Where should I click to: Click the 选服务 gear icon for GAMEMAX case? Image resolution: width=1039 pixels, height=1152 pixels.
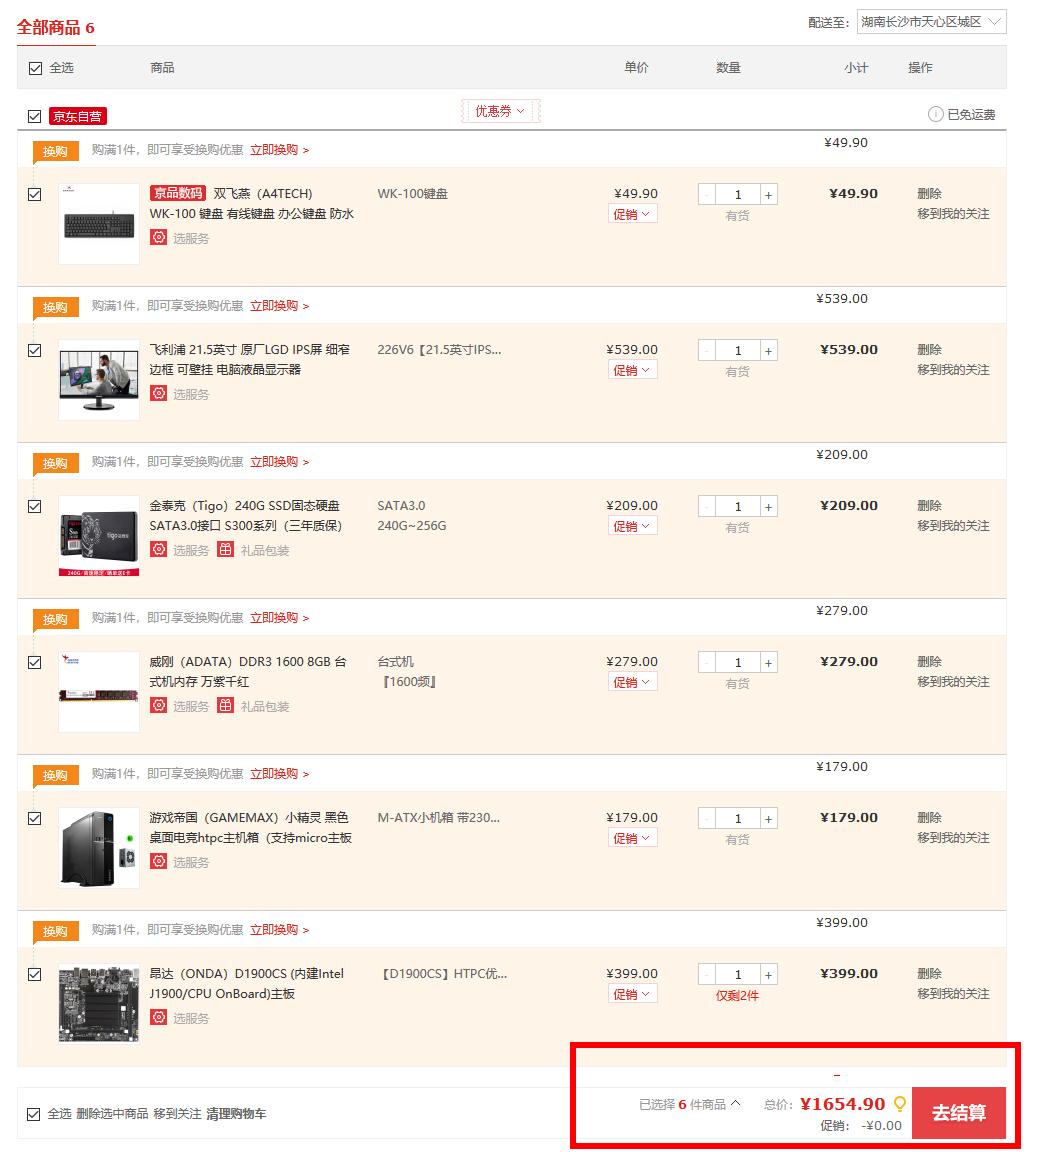click(x=159, y=861)
